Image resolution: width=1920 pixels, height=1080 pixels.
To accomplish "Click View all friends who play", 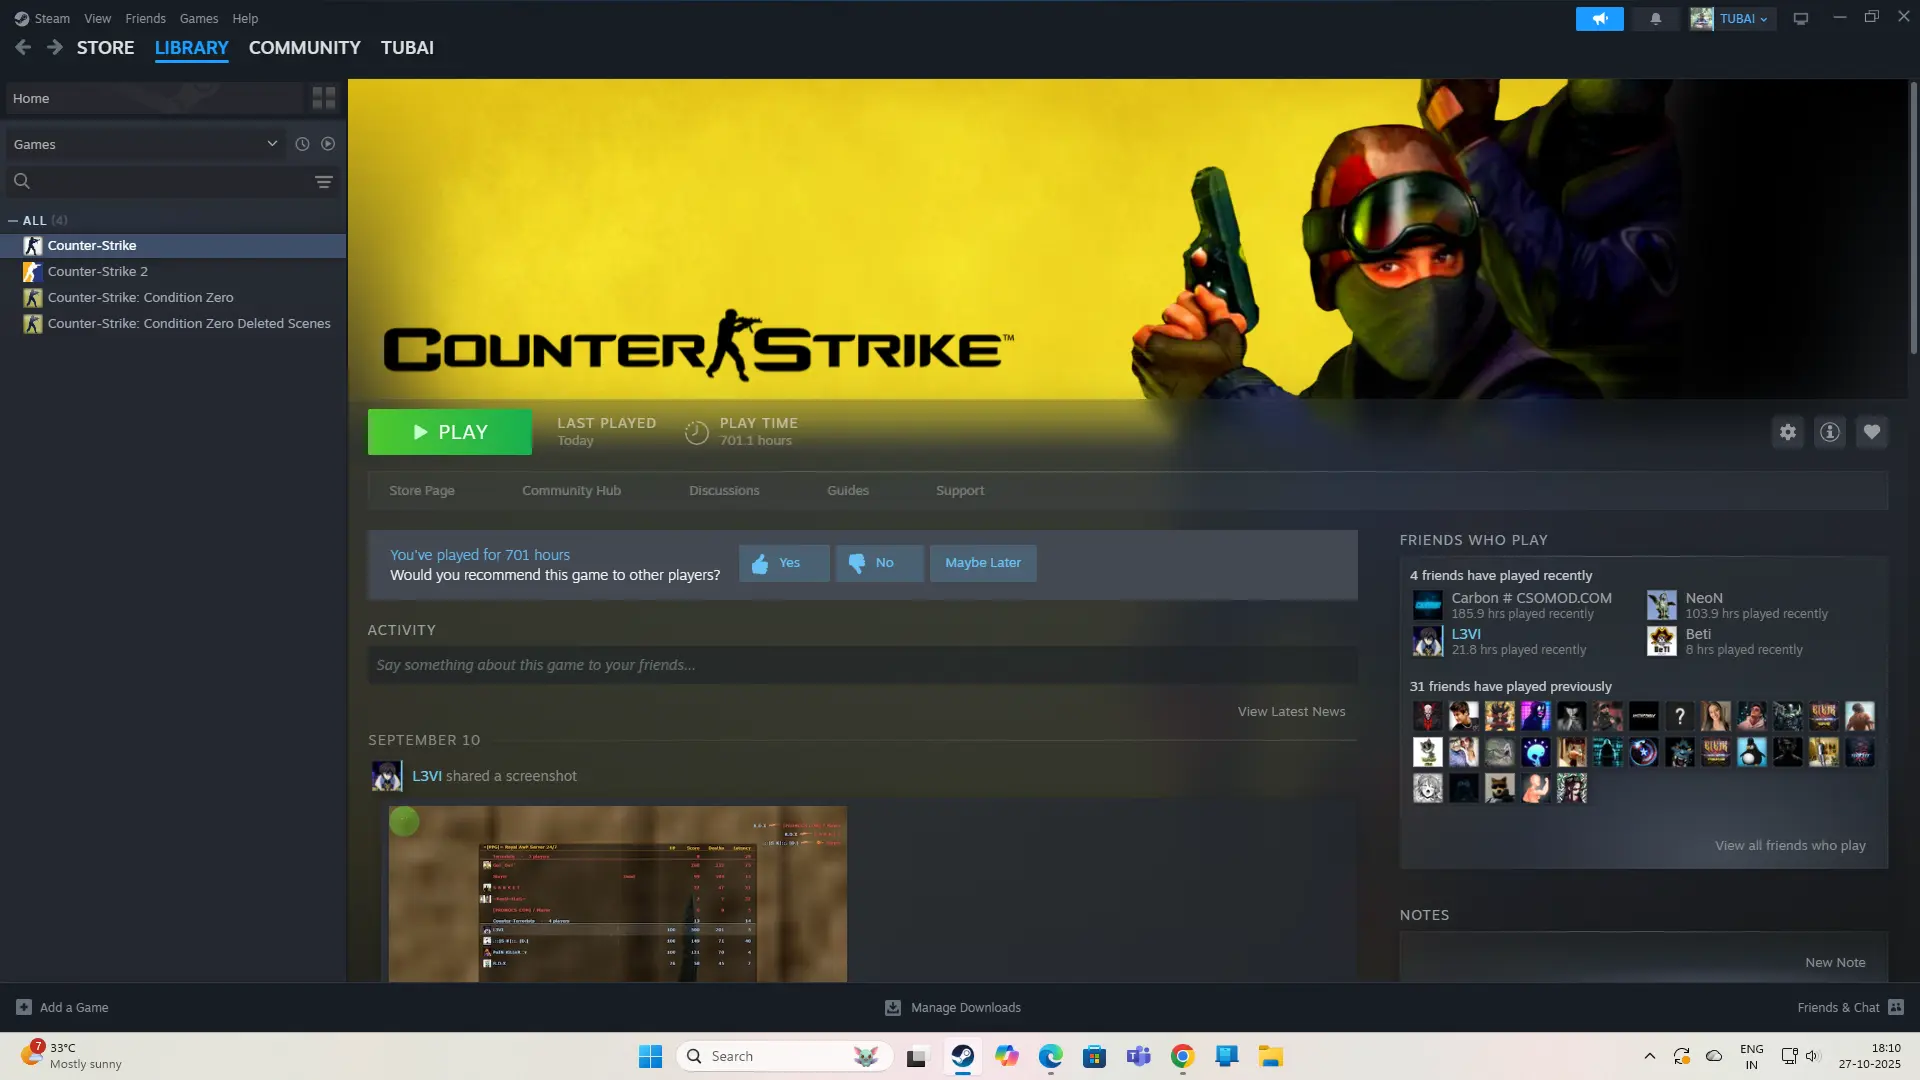I will pos(1790,845).
